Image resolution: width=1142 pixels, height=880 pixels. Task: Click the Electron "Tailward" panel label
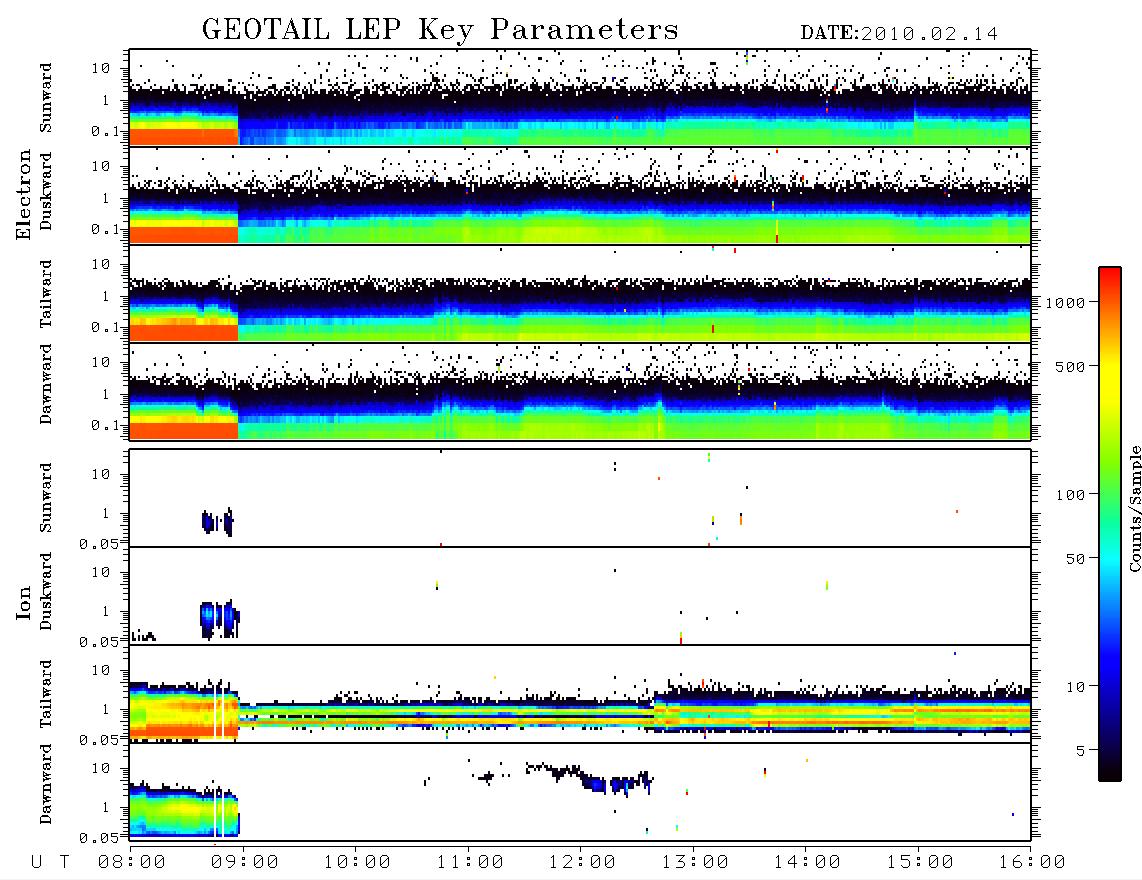point(46,294)
